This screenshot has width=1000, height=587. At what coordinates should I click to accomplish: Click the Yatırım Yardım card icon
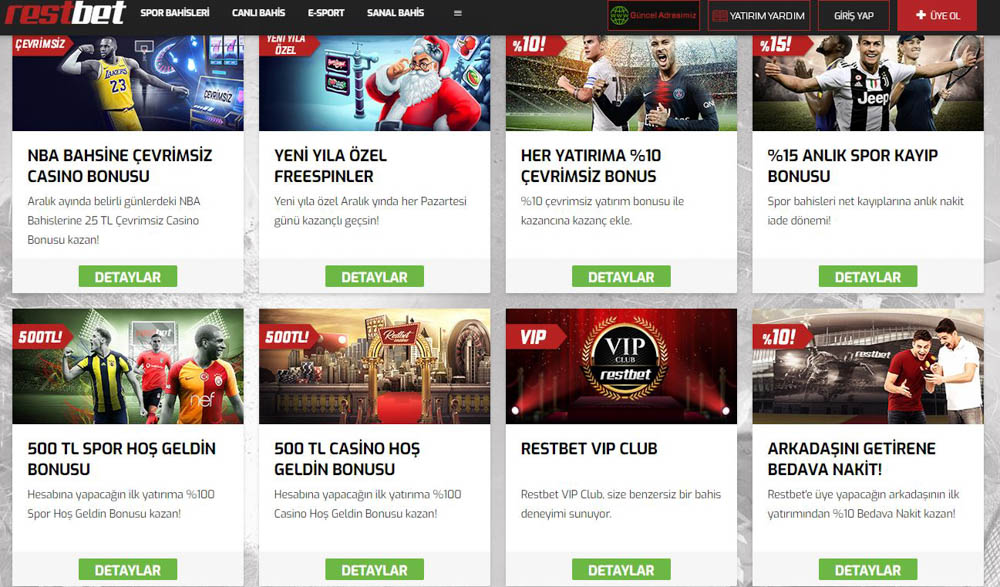tap(719, 16)
